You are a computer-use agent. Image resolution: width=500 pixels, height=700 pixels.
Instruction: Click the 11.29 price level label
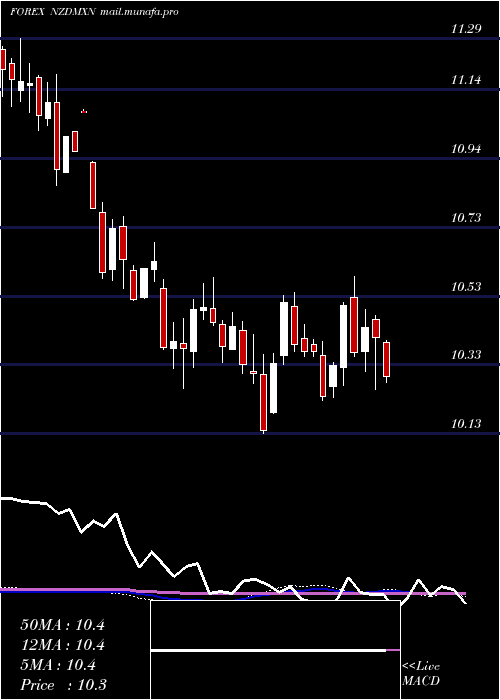pos(466,29)
